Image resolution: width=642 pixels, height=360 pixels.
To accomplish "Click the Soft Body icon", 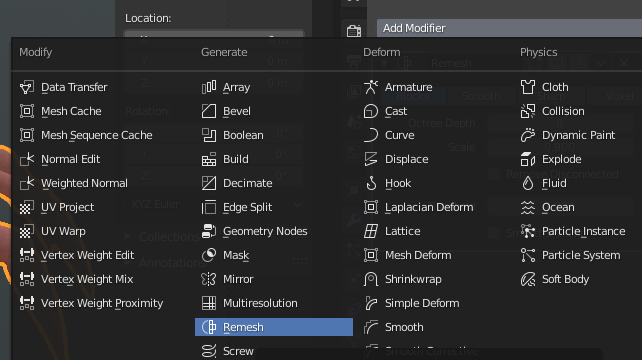I will 528,279.
